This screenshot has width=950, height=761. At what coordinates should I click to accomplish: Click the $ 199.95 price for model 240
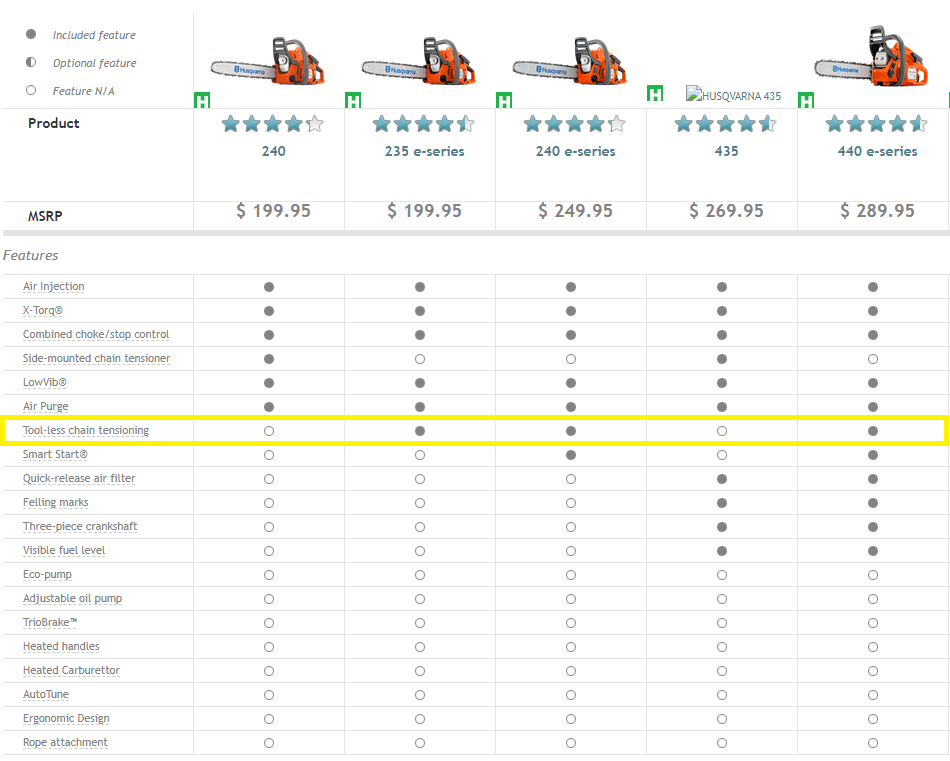click(x=273, y=211)
